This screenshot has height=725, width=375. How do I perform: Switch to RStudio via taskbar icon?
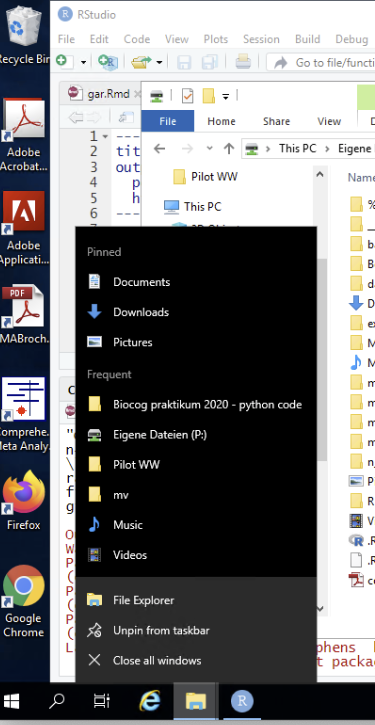coord(242,702)
